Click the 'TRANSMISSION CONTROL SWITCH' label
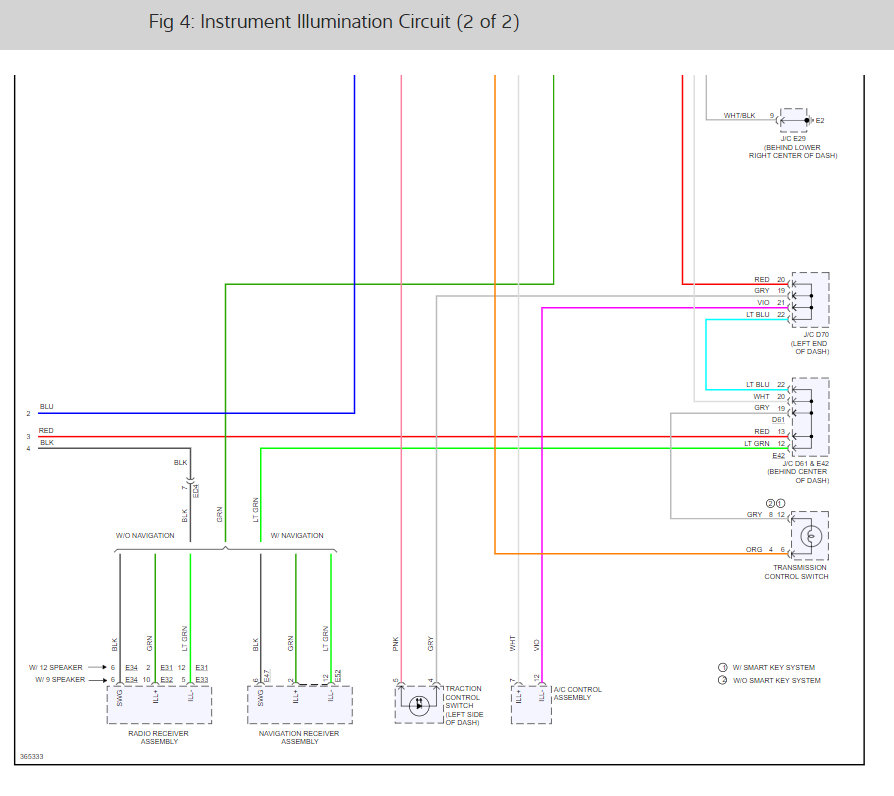This screenshot has width=894, height=796. pyautogui.click(x=797, y=572)
